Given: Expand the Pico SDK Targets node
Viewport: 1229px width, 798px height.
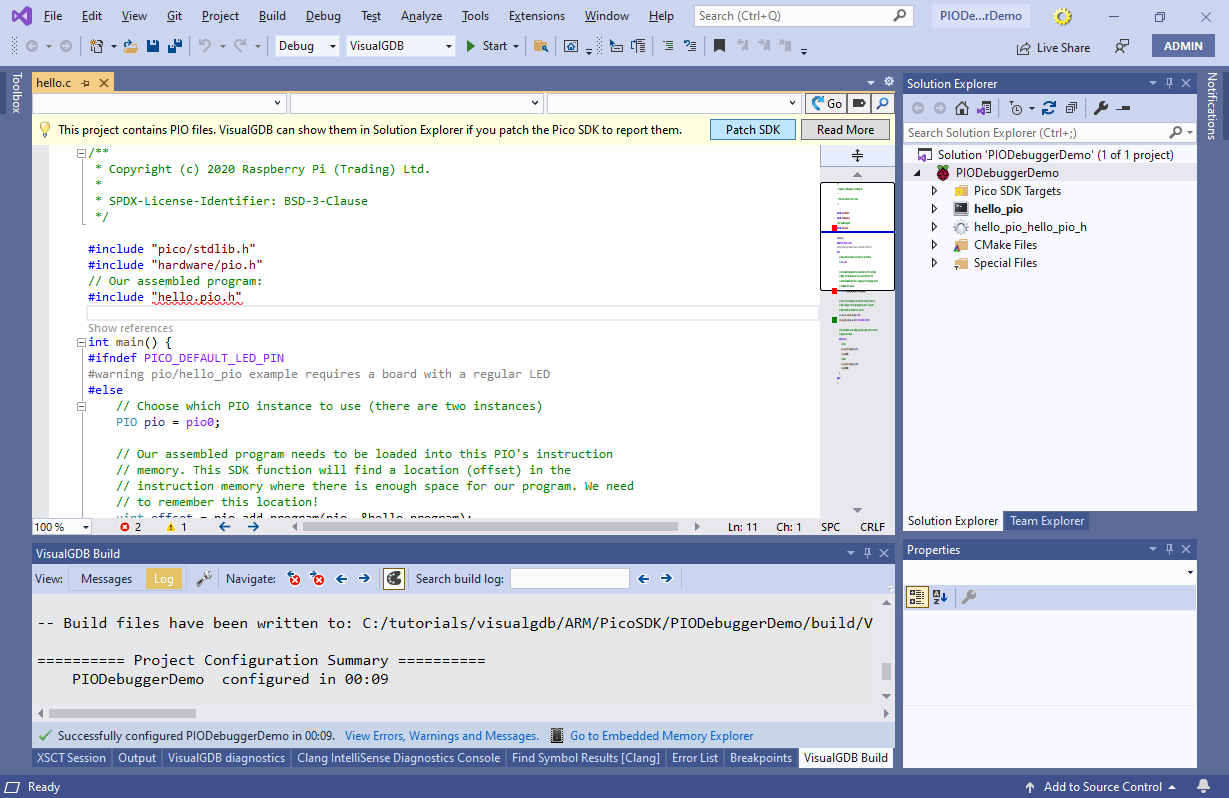Looking at the screenshot, I should 935,191.
